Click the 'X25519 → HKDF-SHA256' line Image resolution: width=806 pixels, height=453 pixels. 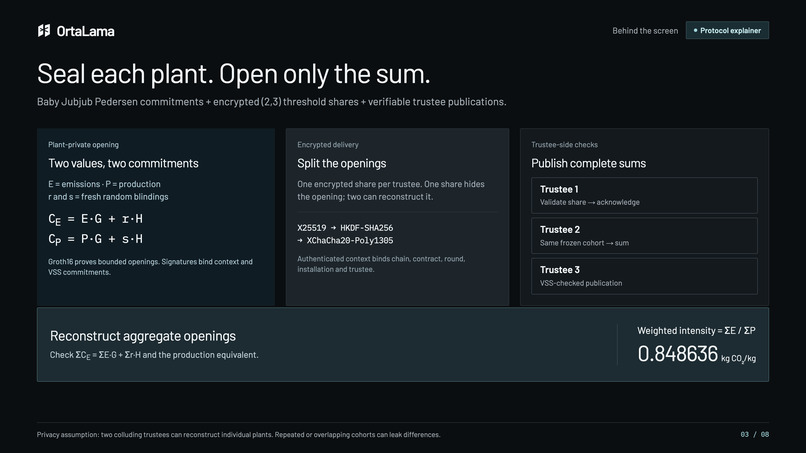(345, 228)
